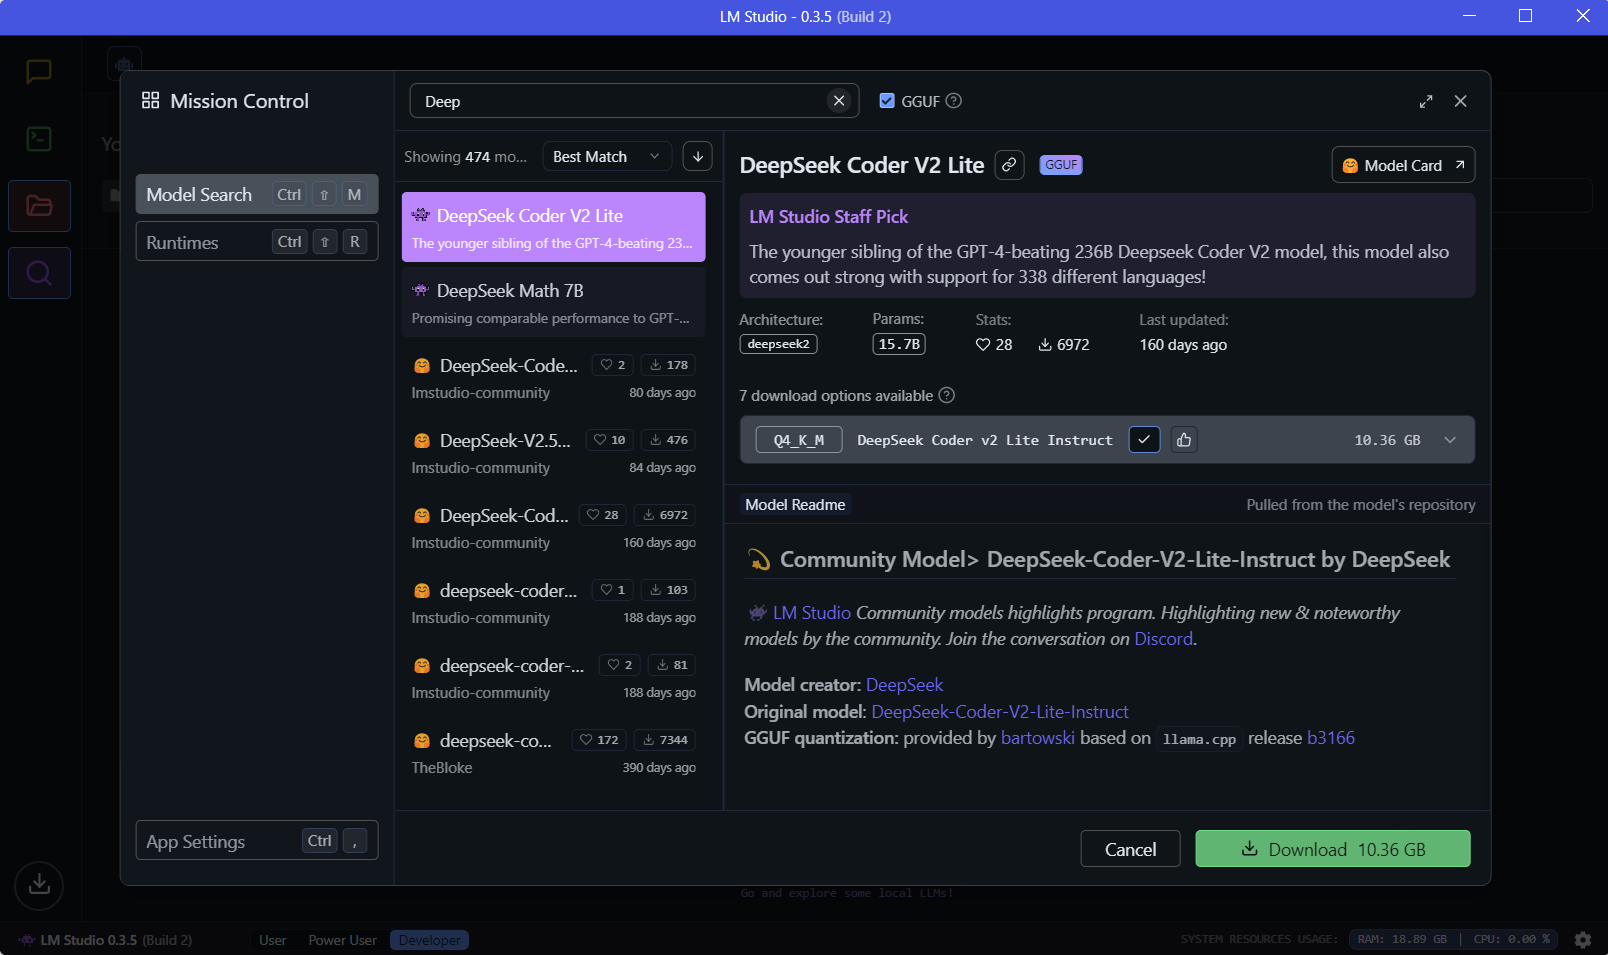
Task: Click the sort direction arrow button
Action: pos(698,156)
